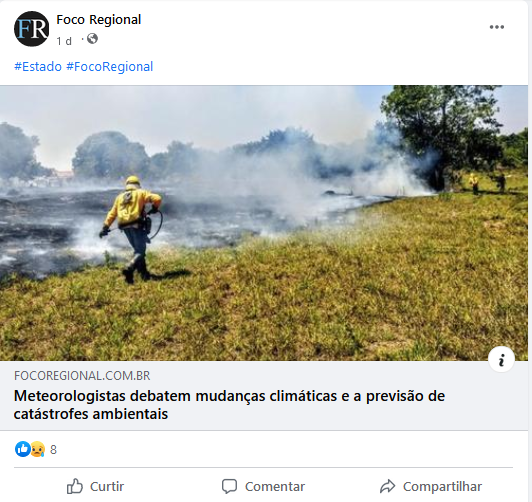Share the post via Compartilhar label
The height and width of the screenshot is (502, 532).
[x=442, y=487]
